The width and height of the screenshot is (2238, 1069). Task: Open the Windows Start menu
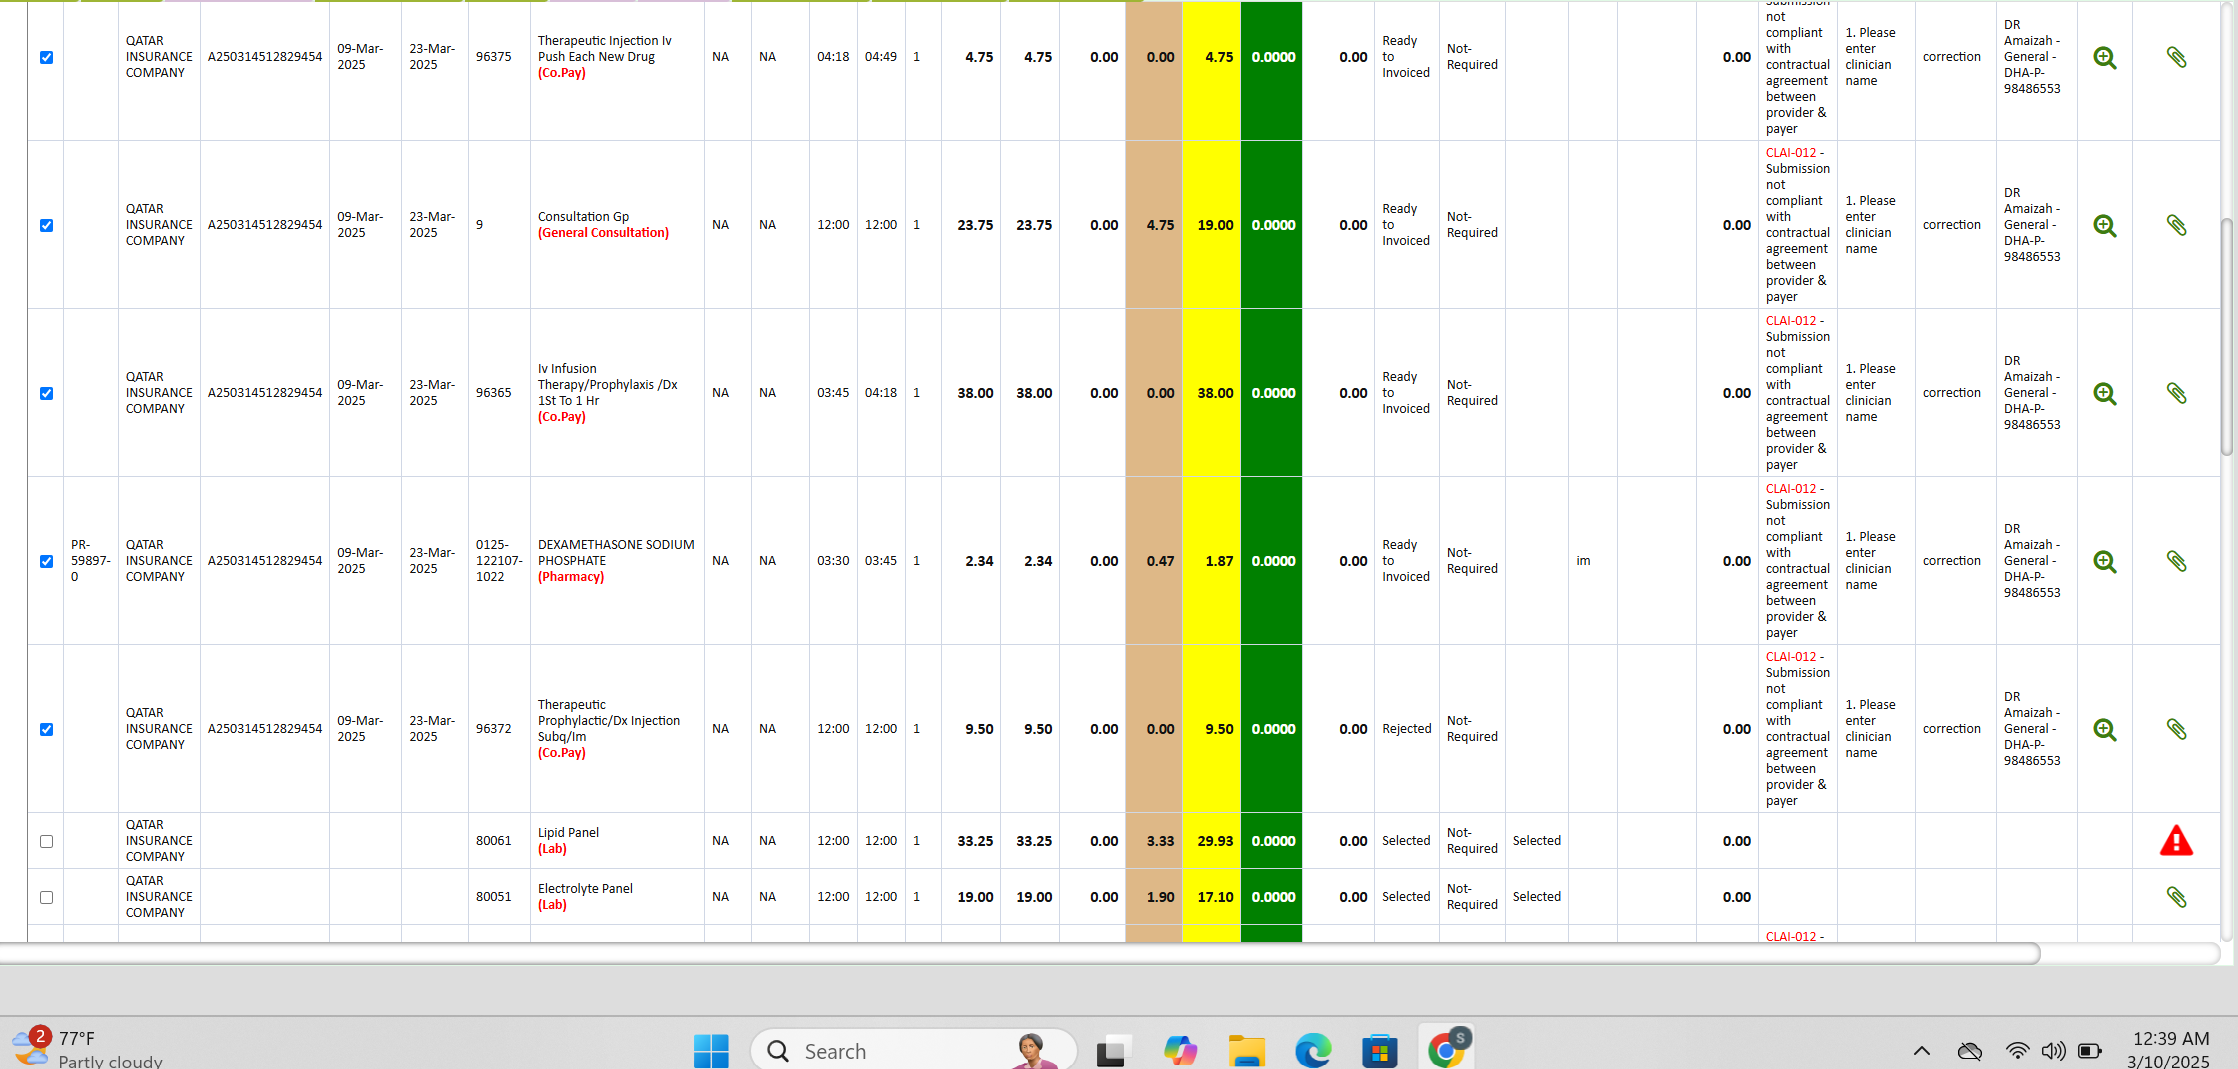tap(711, 1051)
